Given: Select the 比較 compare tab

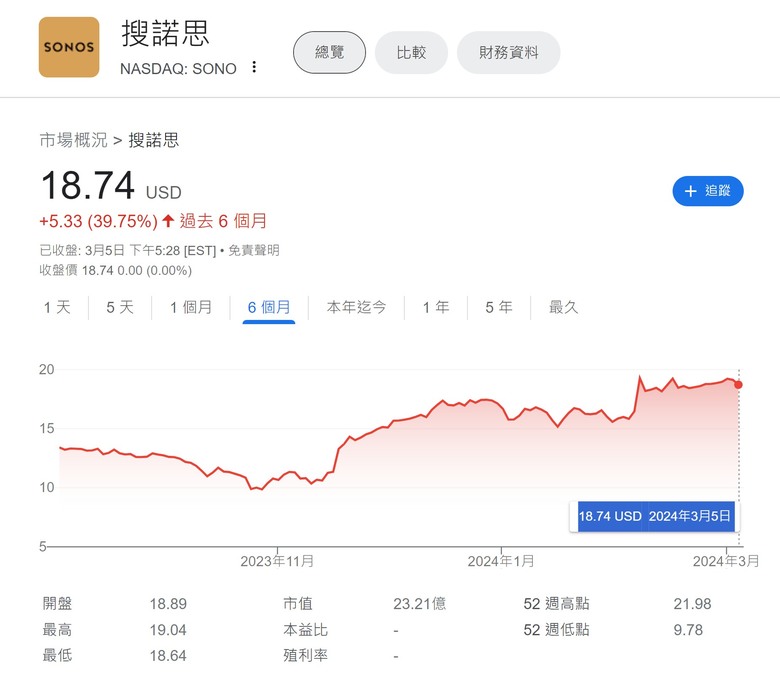Looking at the screenshot, I should [x=411, y=52].
